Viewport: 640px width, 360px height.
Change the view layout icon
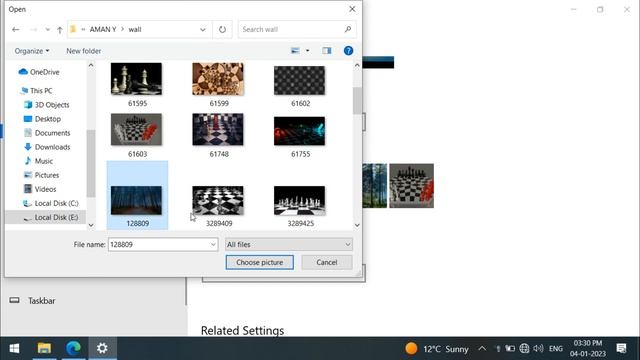[295, 51]
